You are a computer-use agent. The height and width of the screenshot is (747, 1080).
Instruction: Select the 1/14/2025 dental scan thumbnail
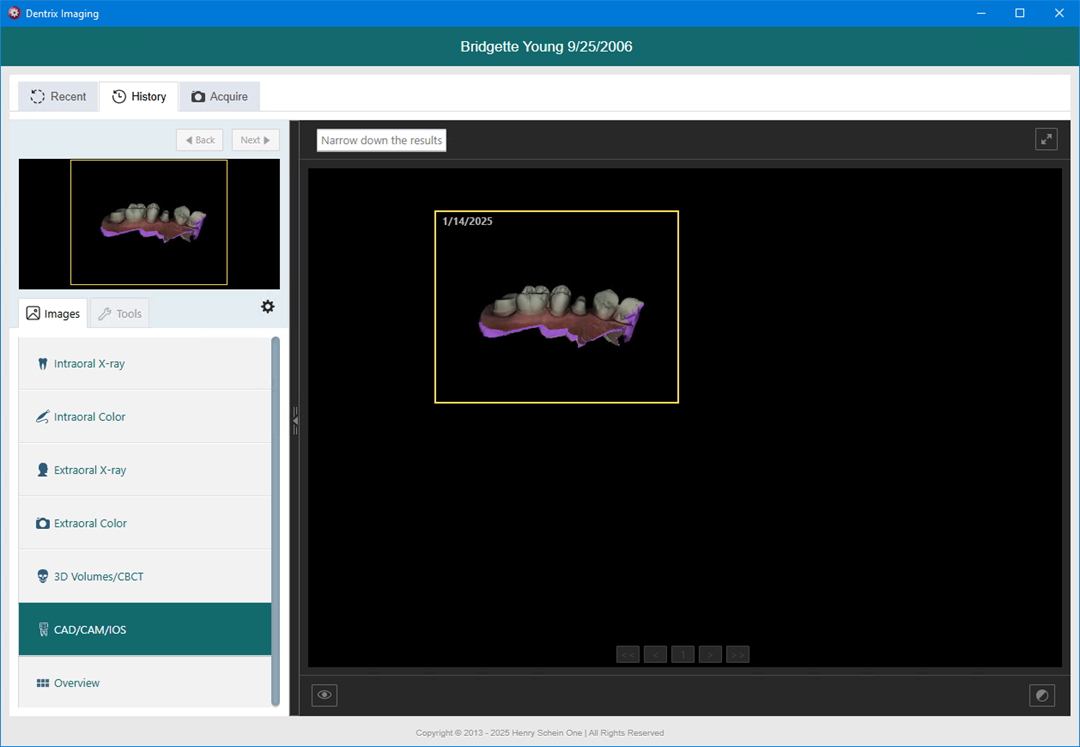[556, 307]
